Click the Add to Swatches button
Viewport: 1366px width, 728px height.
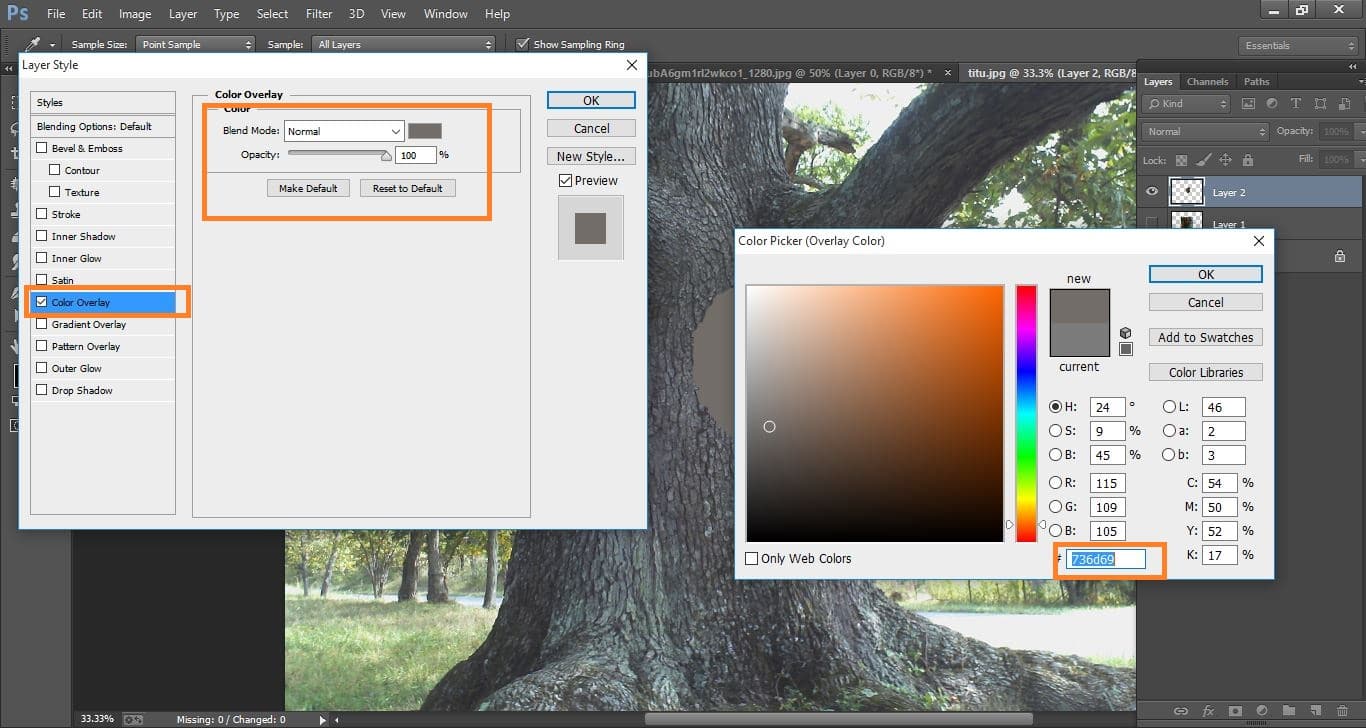1205,337
